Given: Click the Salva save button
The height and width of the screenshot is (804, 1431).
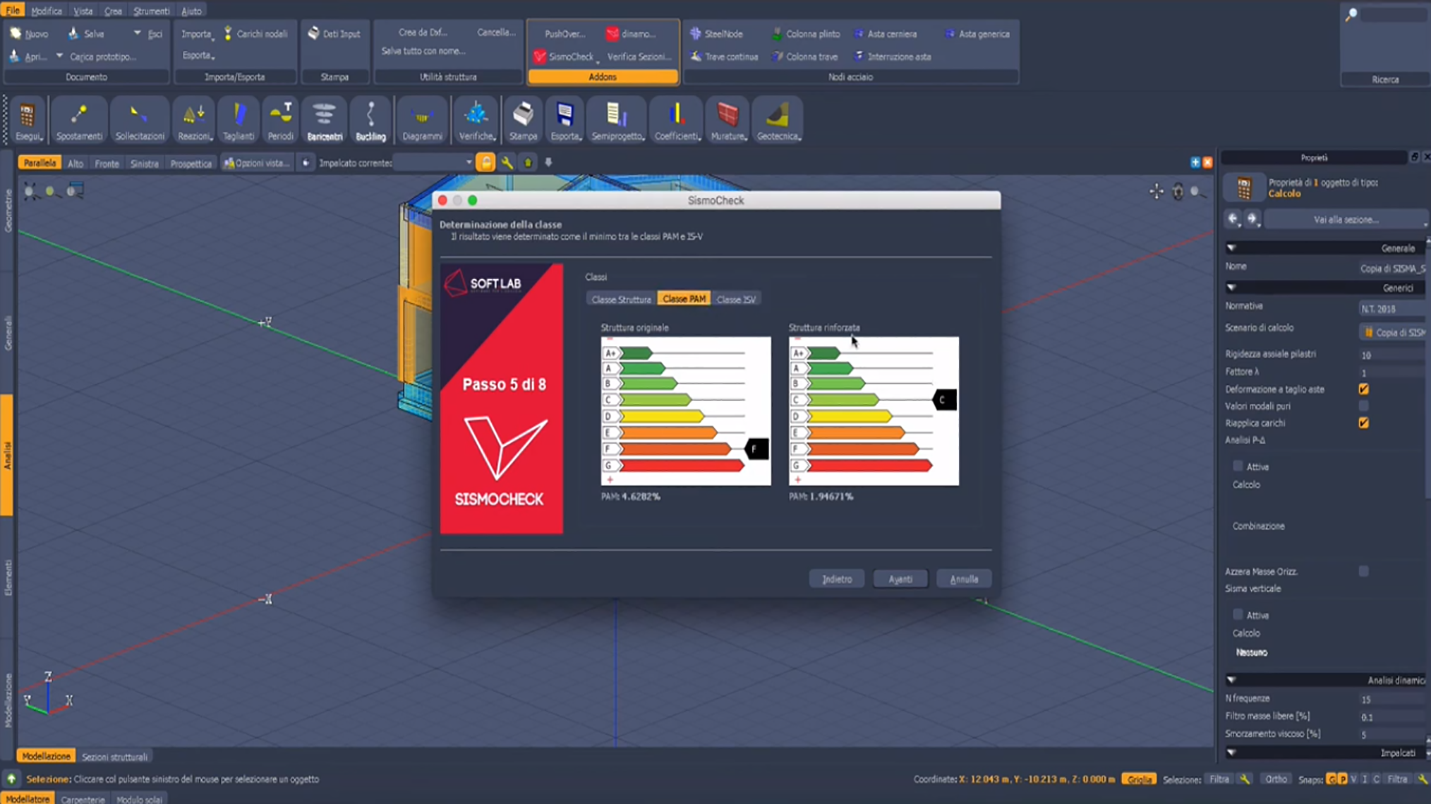Looking at the screenshot, I should click(x=86, y=34).
